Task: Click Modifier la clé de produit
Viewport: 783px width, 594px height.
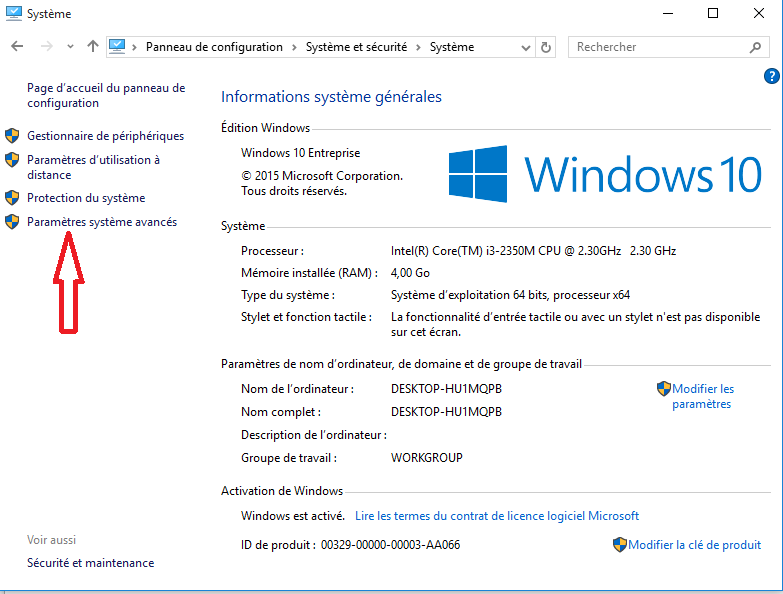Action: tap(695, 545)
